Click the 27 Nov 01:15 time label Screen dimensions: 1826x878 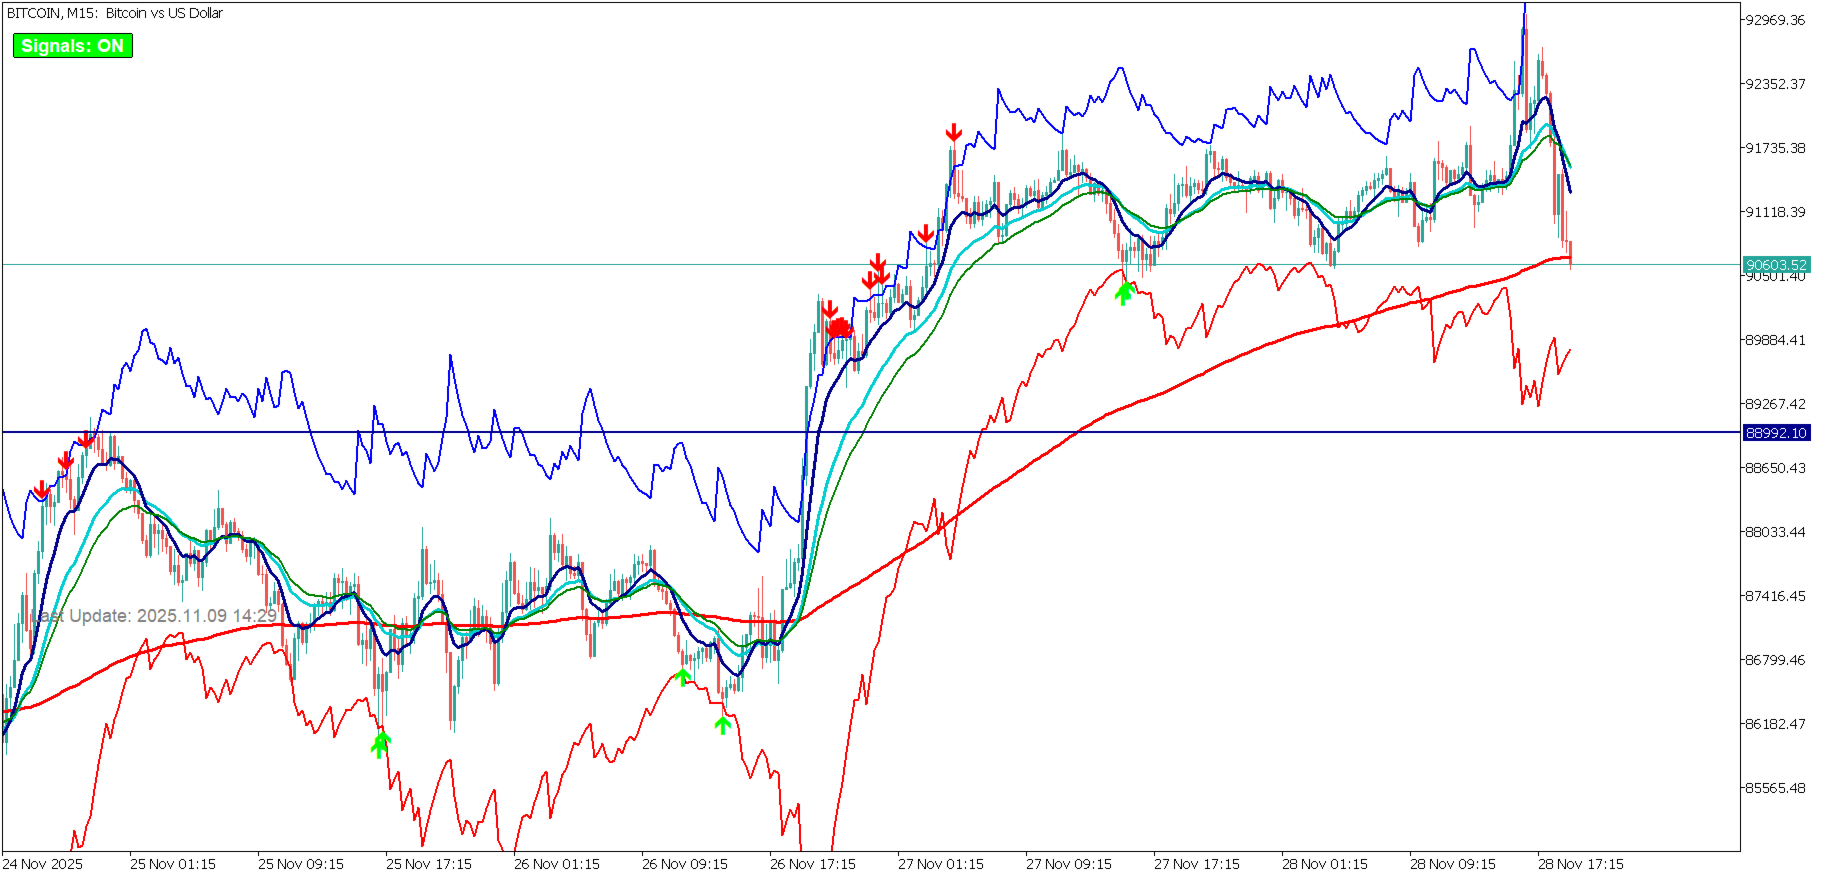(x=941, y=864)
